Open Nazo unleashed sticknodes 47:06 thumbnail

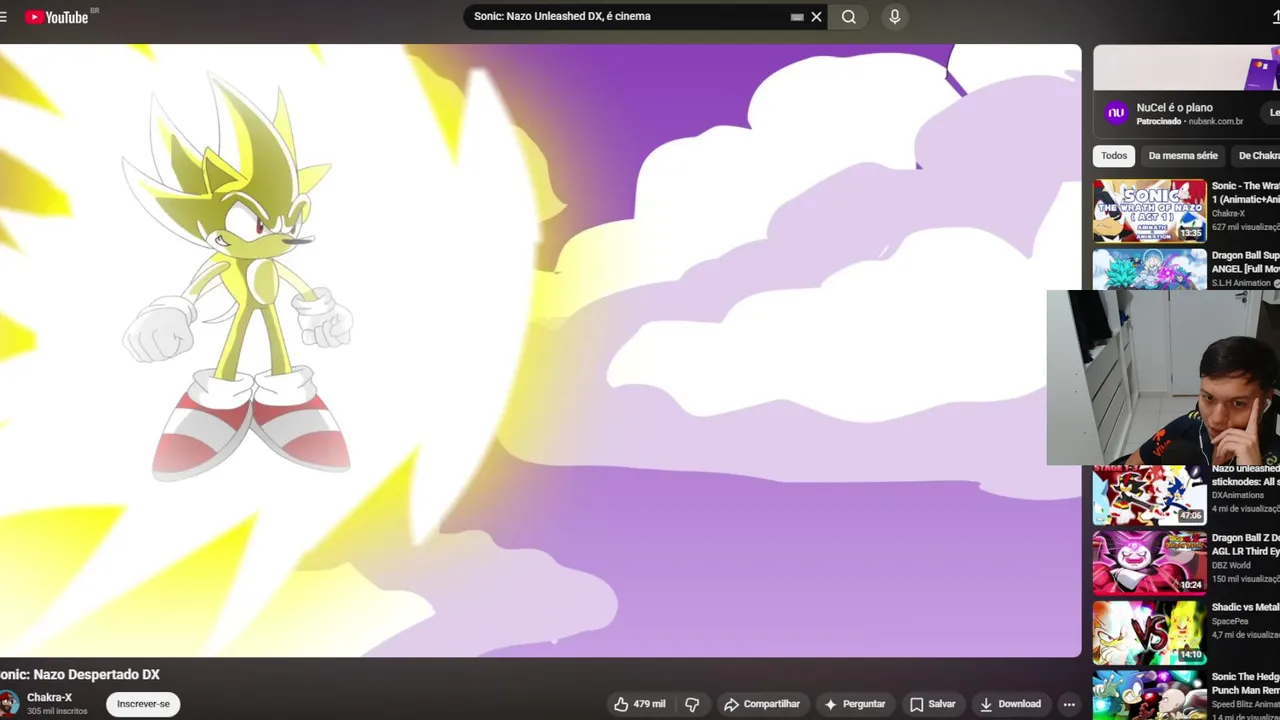[1150, 495]
